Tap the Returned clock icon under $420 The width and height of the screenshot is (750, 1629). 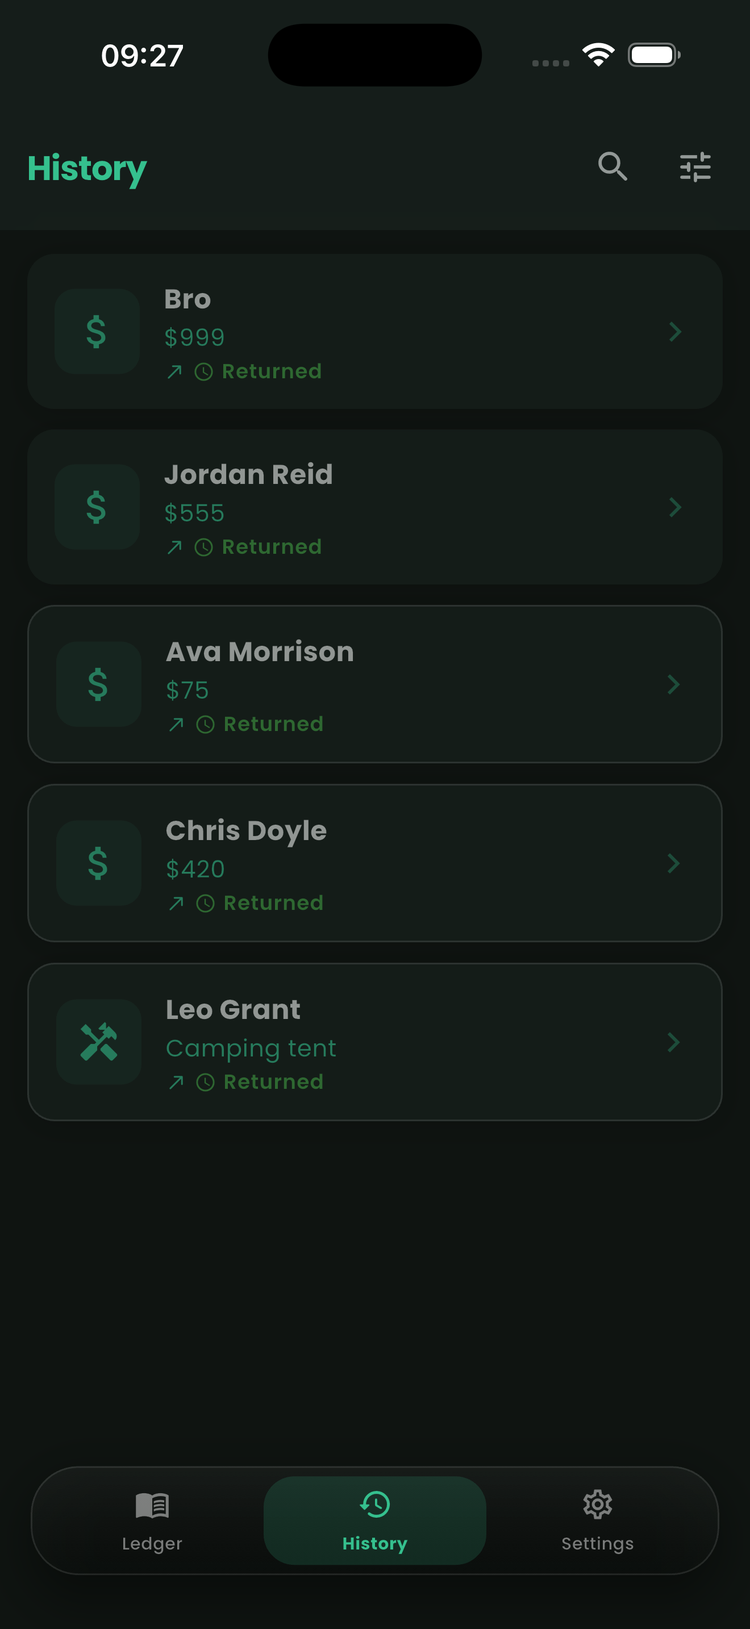tap(205, 903)
